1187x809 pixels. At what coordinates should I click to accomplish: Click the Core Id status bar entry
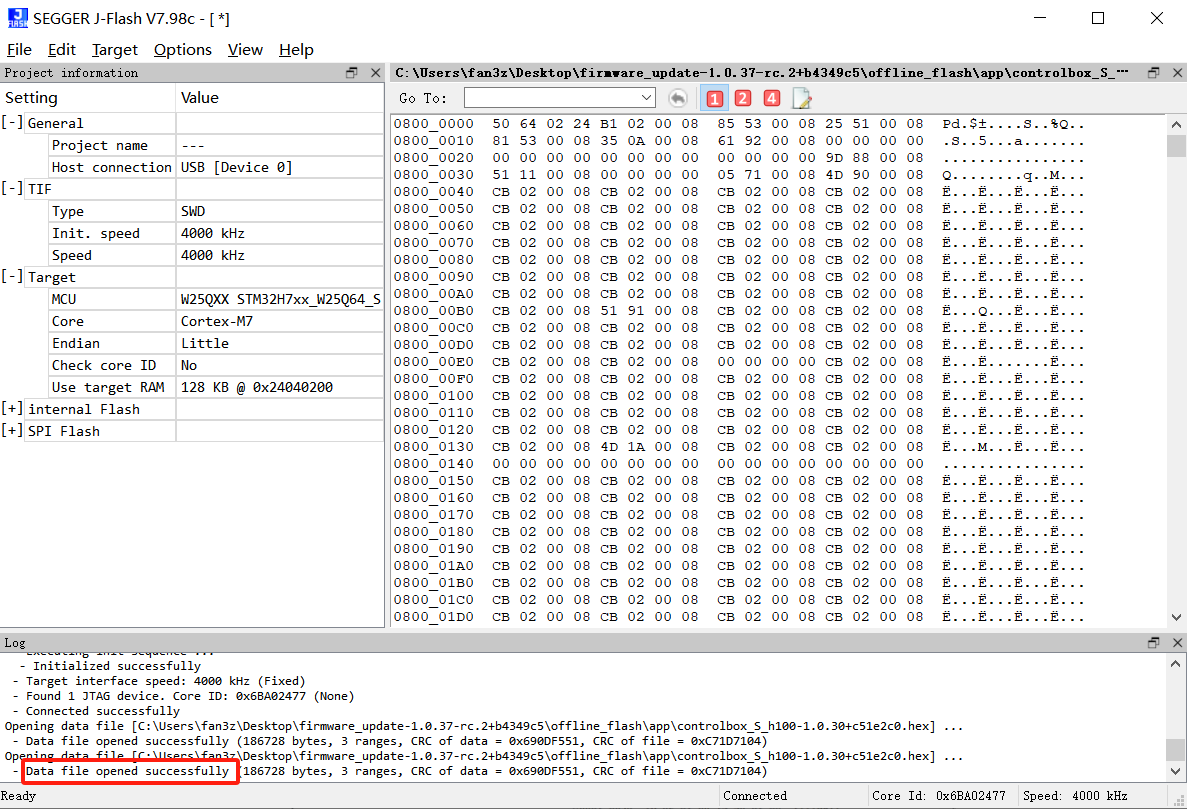coord(939,796)
